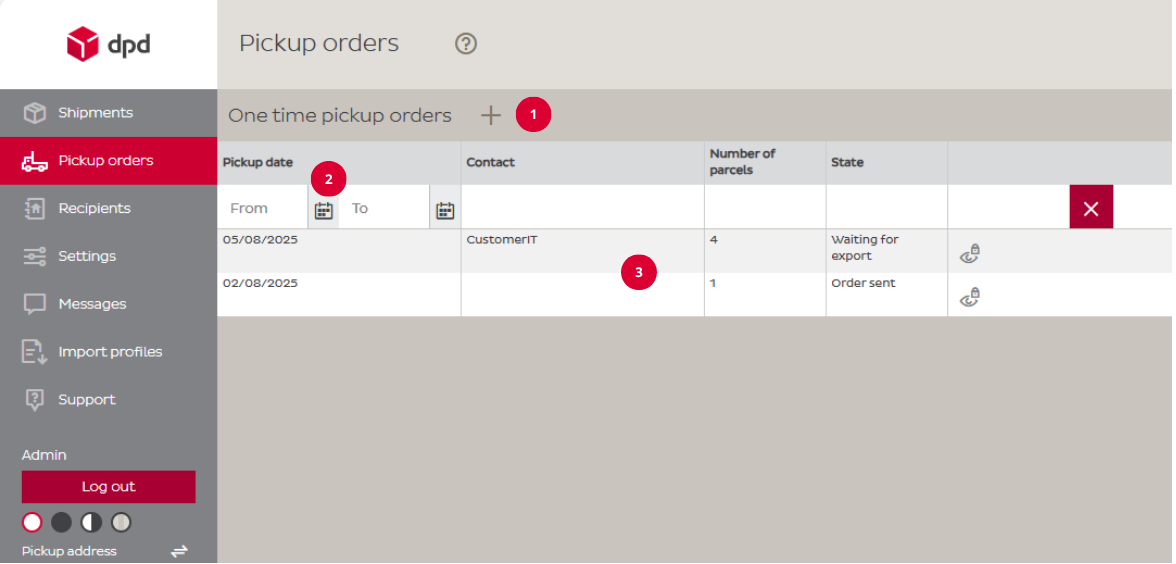Focus the Contact filter field
The height and width of the screenshot is (564, 1176).
click(x=583, y=207)
